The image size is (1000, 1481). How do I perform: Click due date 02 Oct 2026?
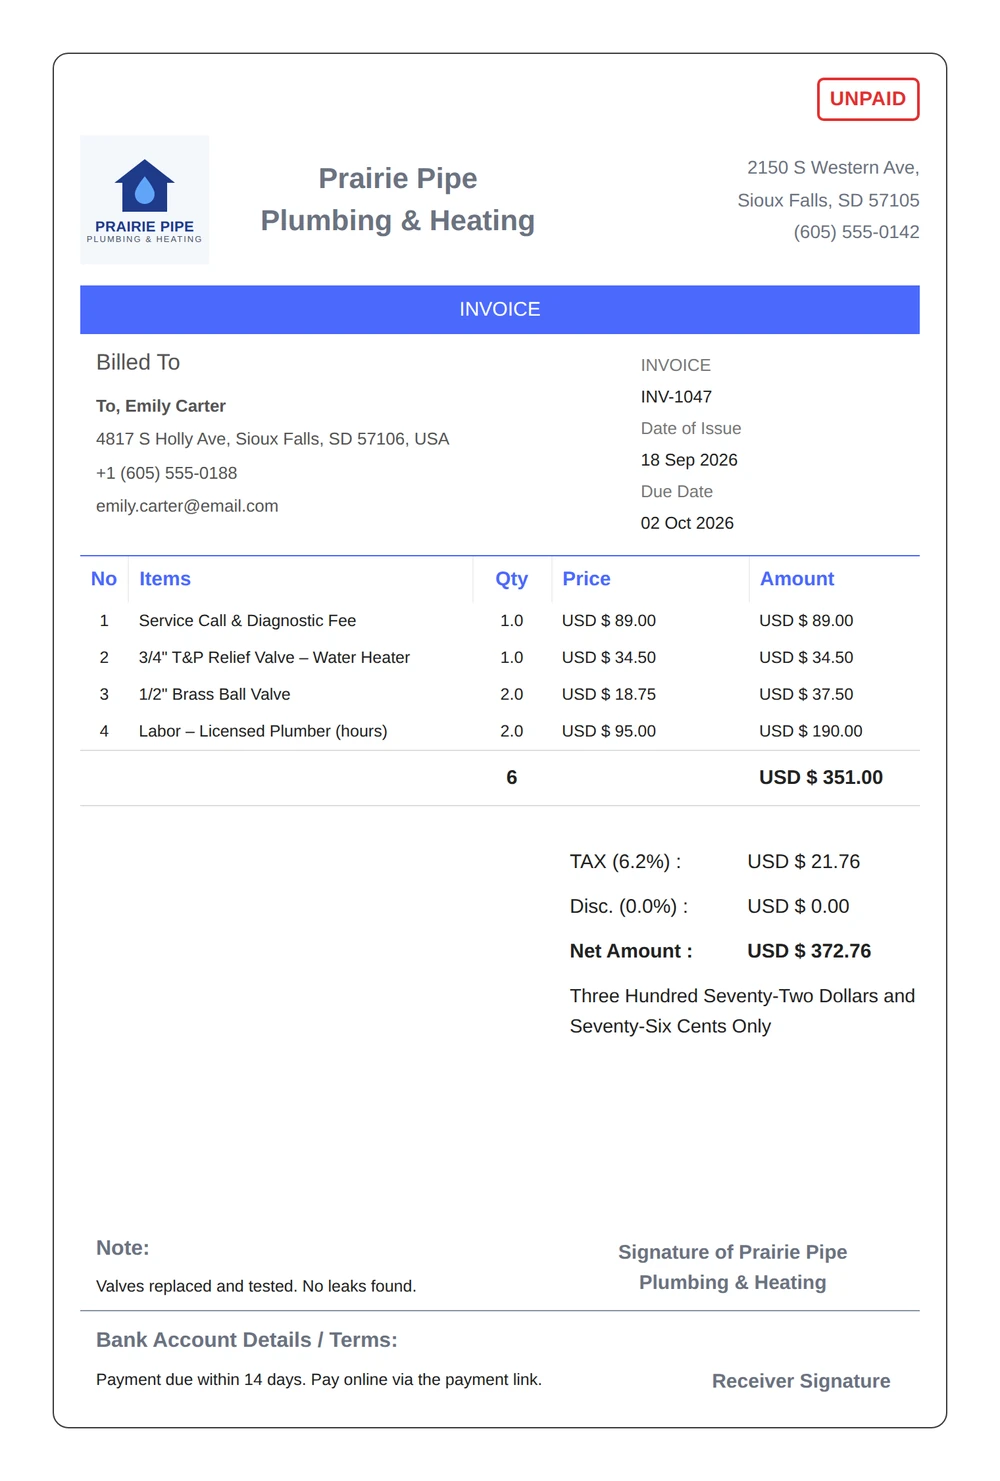[687, 523]
